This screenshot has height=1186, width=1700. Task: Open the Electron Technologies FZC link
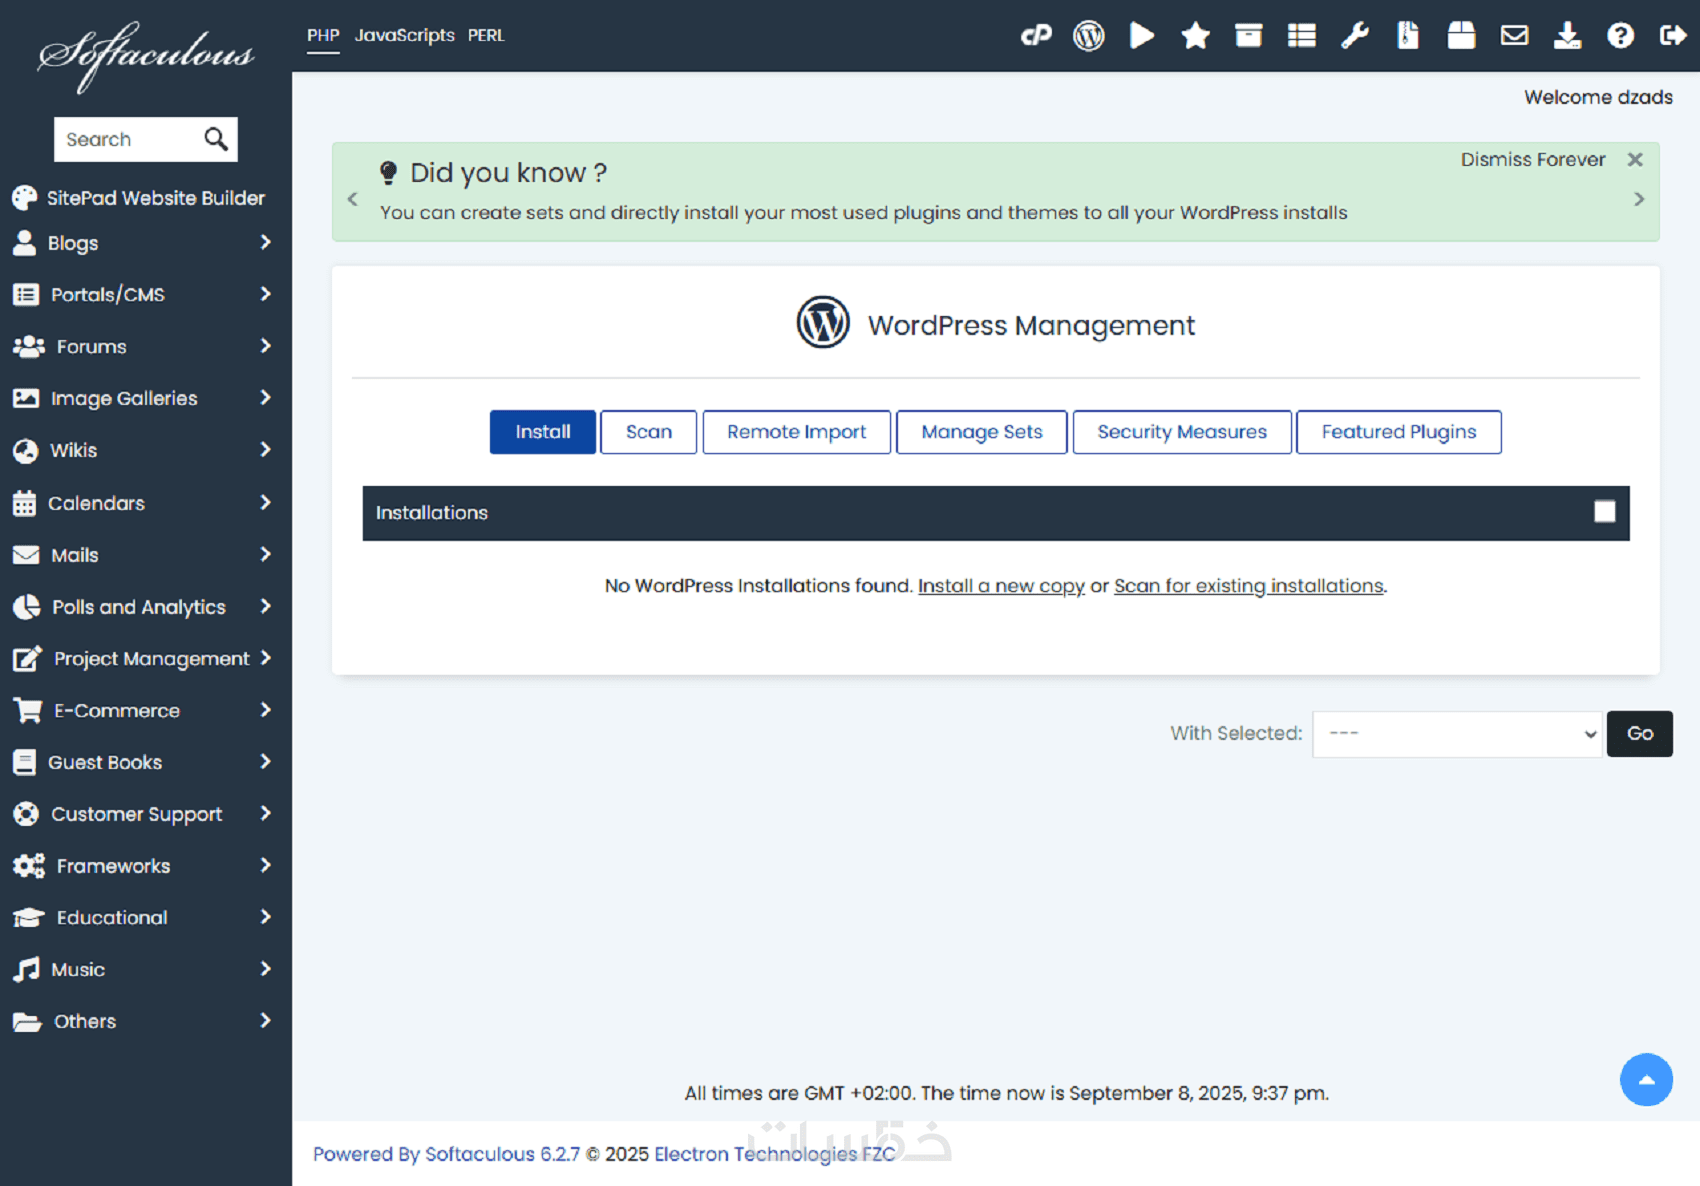point(775,1154)
